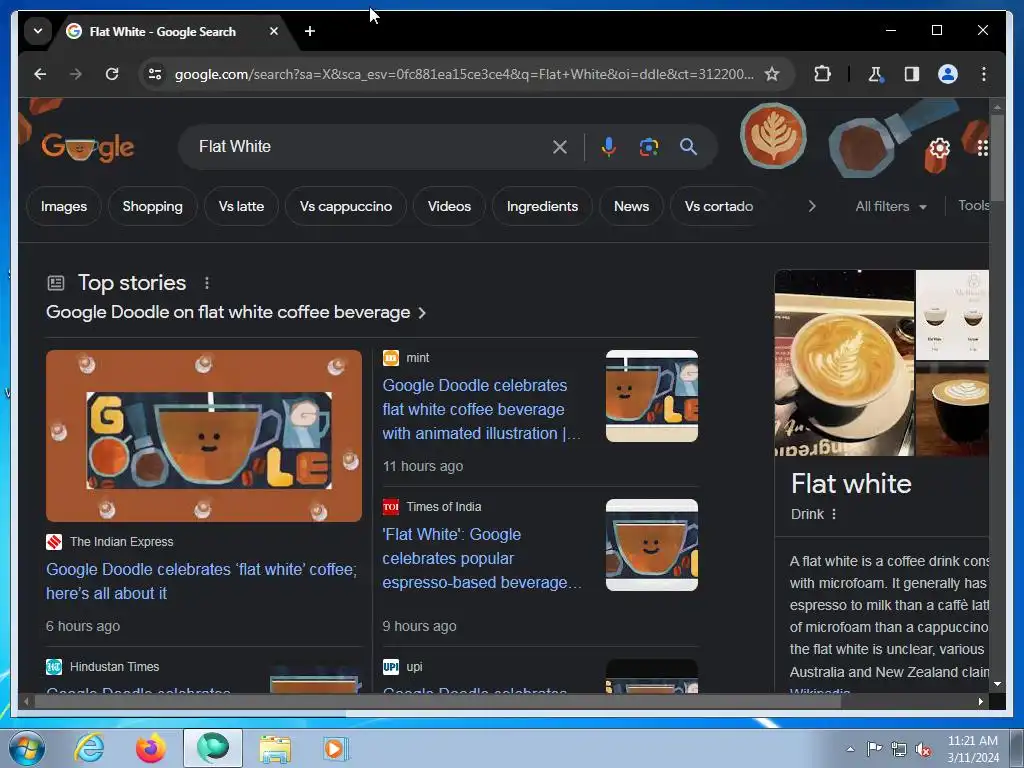Click the forward navigation arrow
This screenshot has height=768, width=1024.
tap(76, 74)
